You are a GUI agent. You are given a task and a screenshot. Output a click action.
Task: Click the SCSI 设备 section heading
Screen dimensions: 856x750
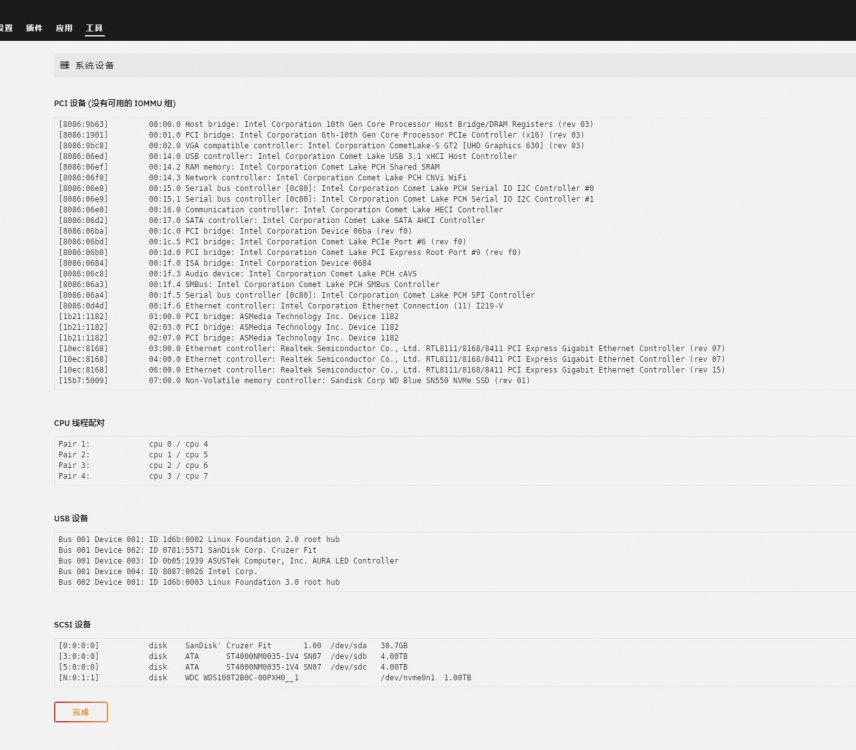[72, 624]
